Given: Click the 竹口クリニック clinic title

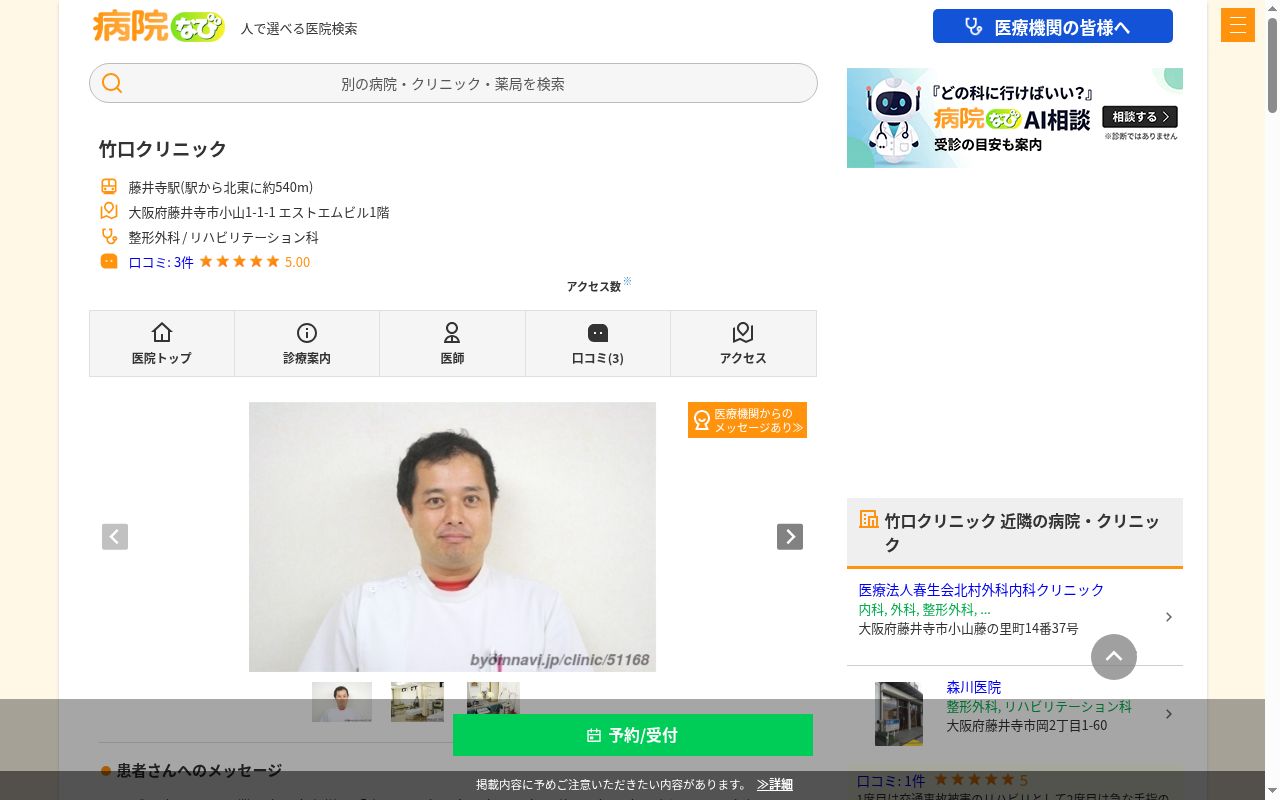Looking at the screenshot, I should point(163,149).
